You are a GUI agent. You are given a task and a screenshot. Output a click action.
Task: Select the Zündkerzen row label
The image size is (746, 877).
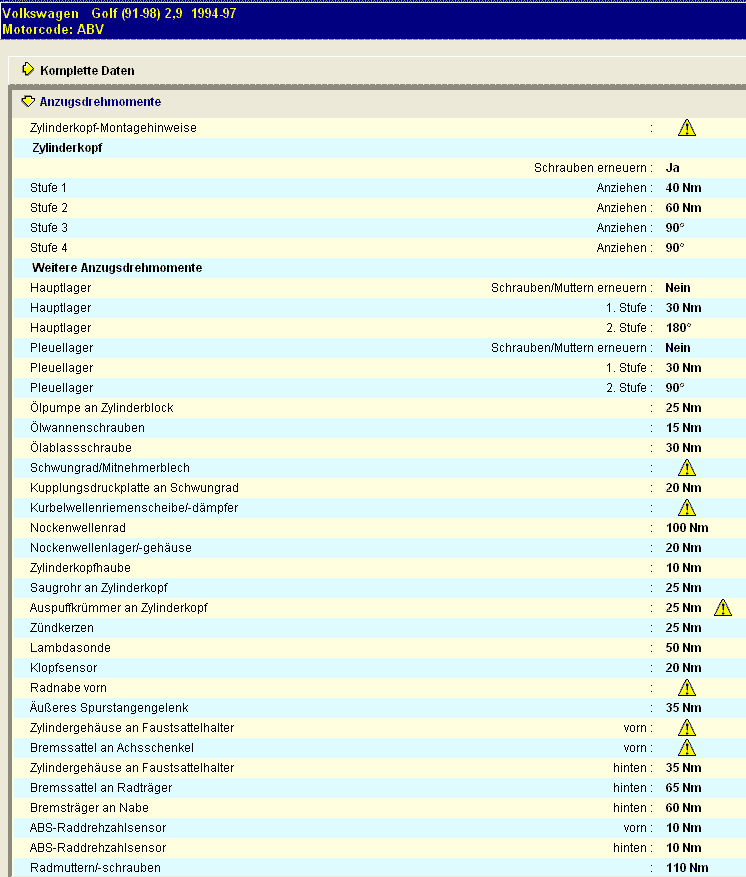(62, 628)
